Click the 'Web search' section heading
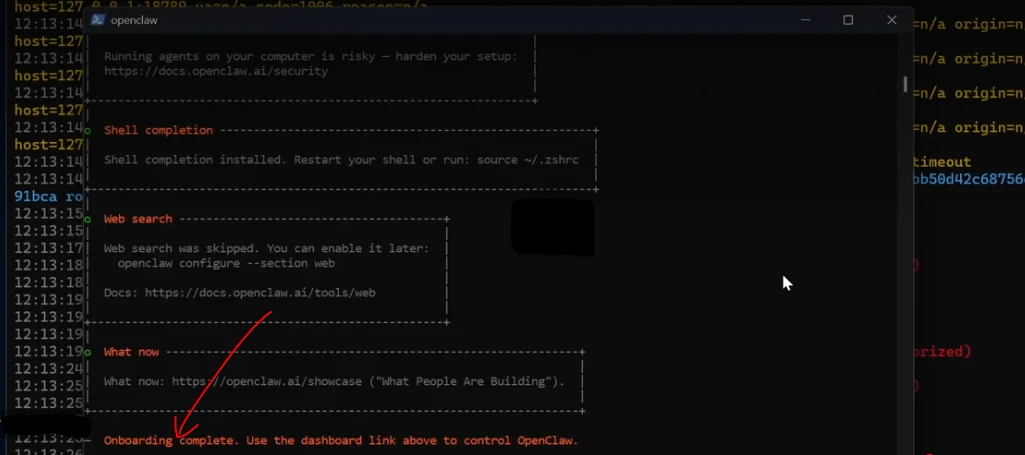1025x455 pixels. pyautogui.click(x=138, y=219)
